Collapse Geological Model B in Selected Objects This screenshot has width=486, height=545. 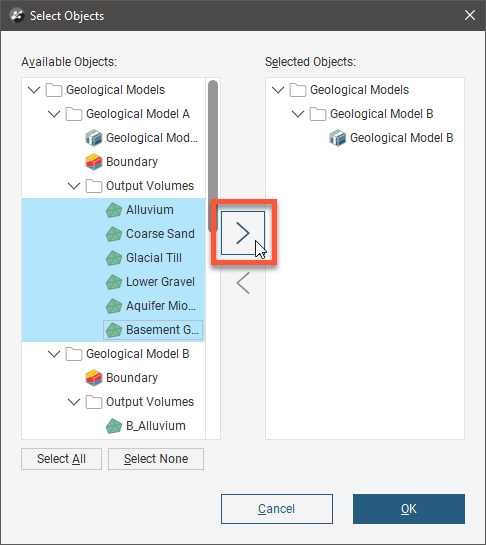(298, 114)
